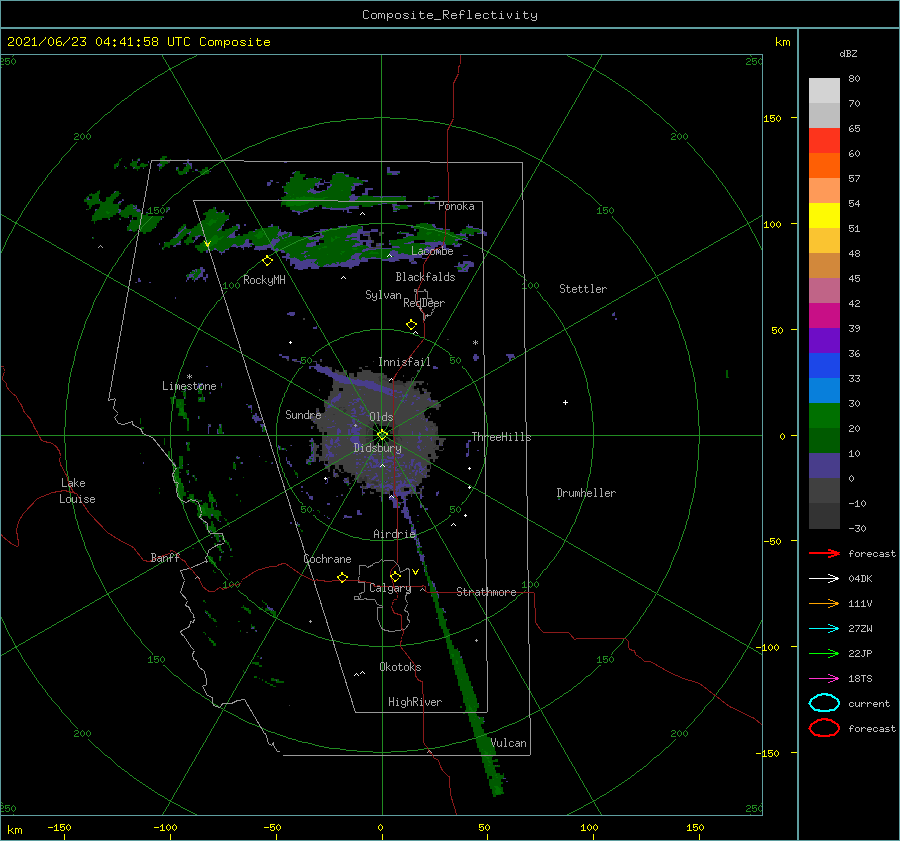Click the dBZ legend heading
This screenshot has height=841, width=900.
[848, 53]
